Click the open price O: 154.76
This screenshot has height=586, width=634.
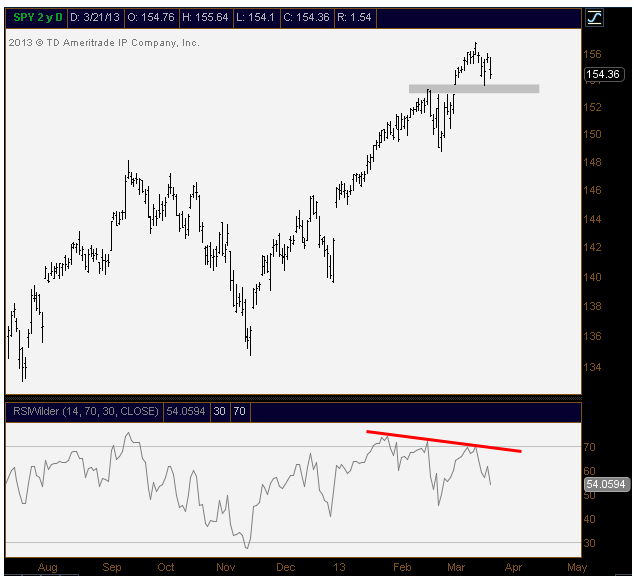coord(151,17)
